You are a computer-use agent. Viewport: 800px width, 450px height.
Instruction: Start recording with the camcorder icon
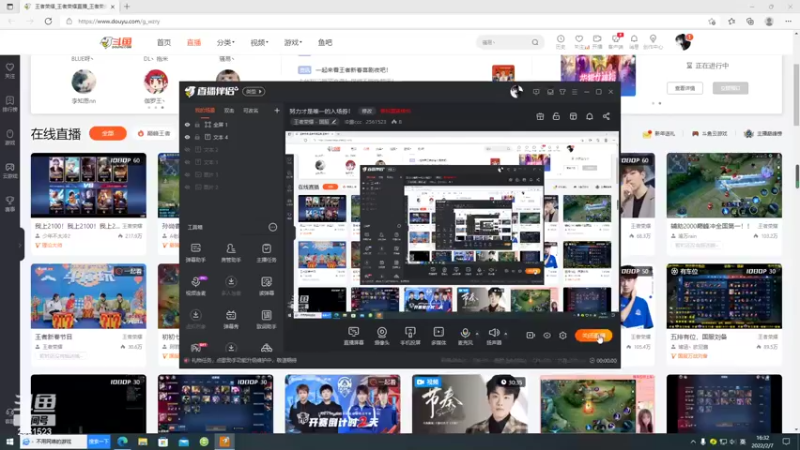[x=530, y=335]
